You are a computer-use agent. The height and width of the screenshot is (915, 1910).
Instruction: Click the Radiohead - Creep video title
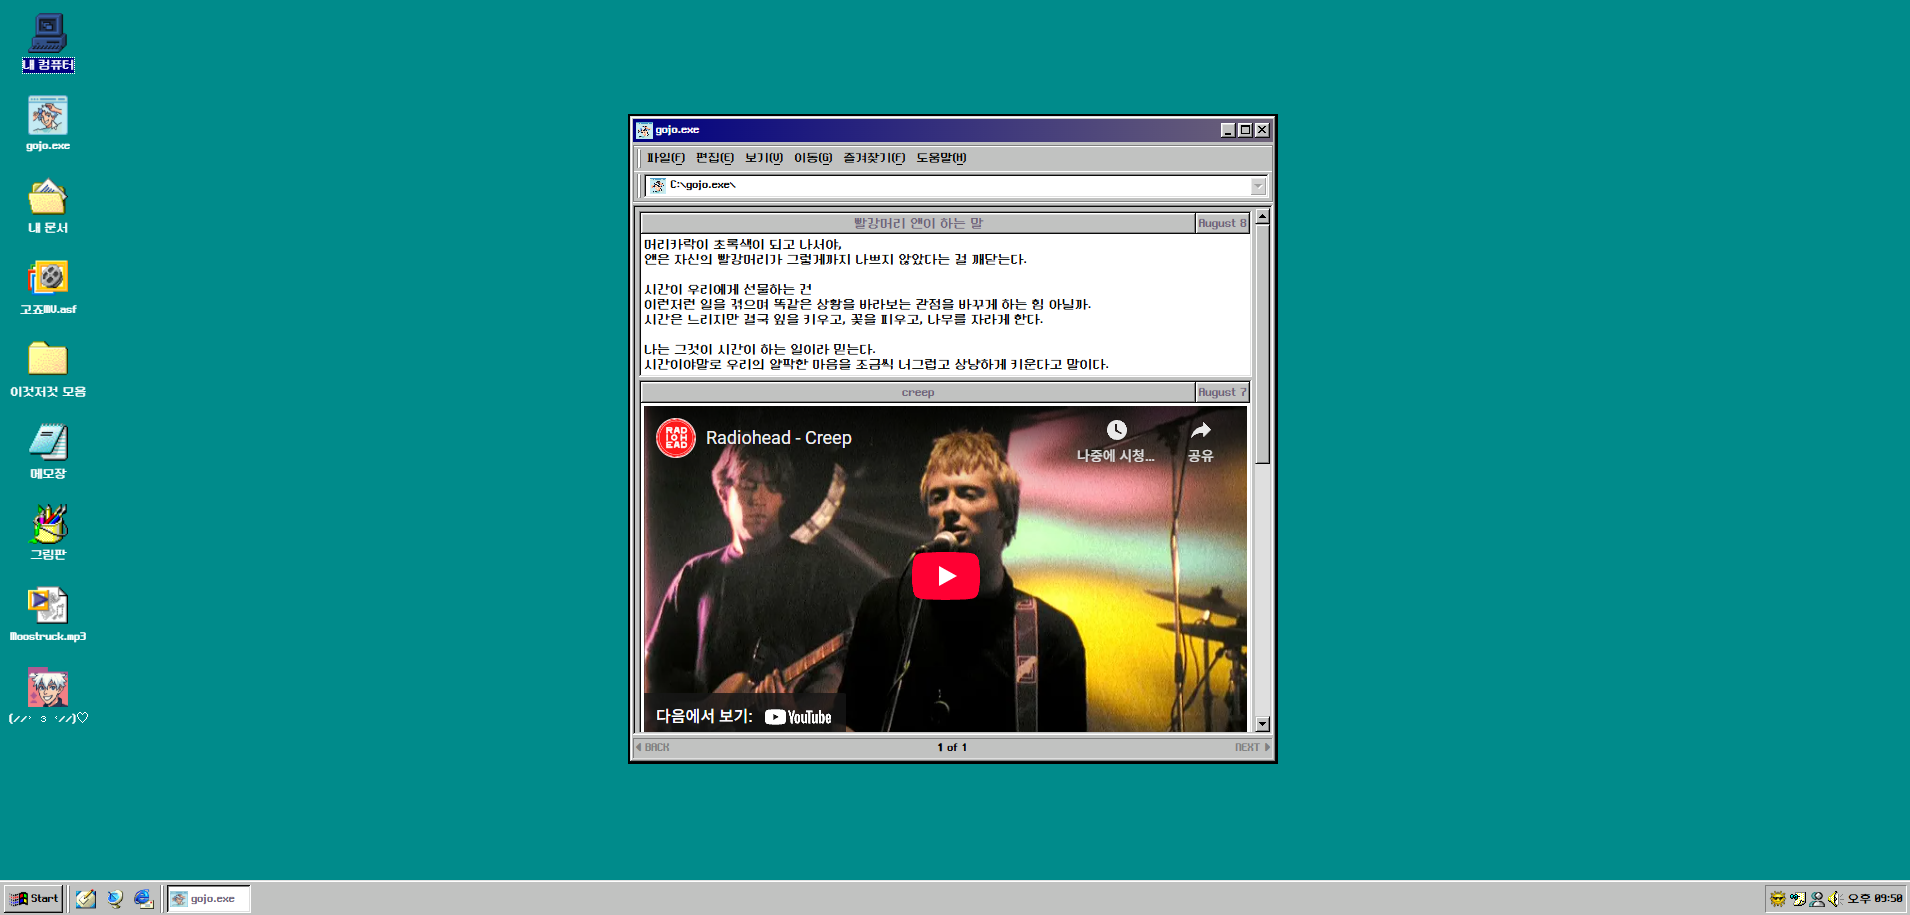[x=779, y=438]
